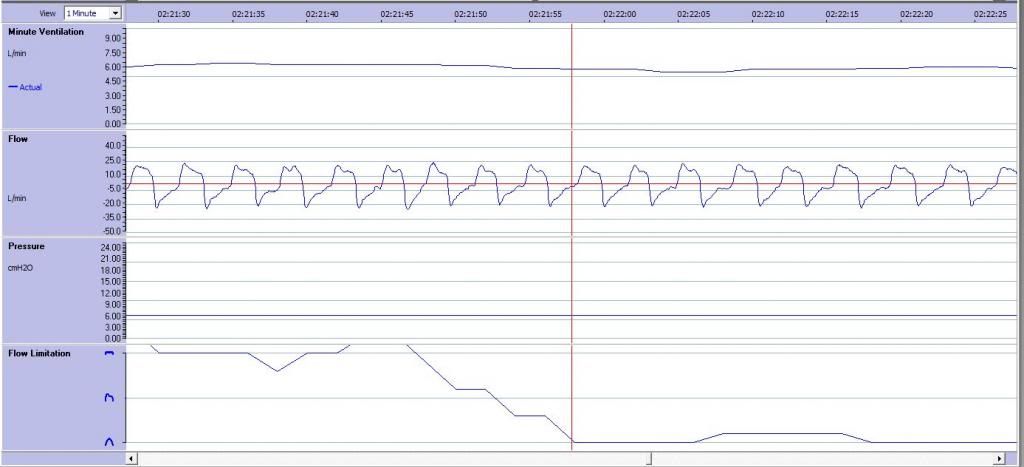Select the Minute Ventilation panel title

(46, 31)
